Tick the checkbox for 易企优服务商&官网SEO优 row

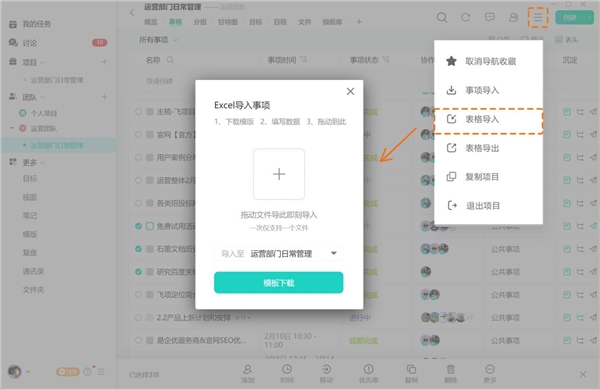[150, 340]
